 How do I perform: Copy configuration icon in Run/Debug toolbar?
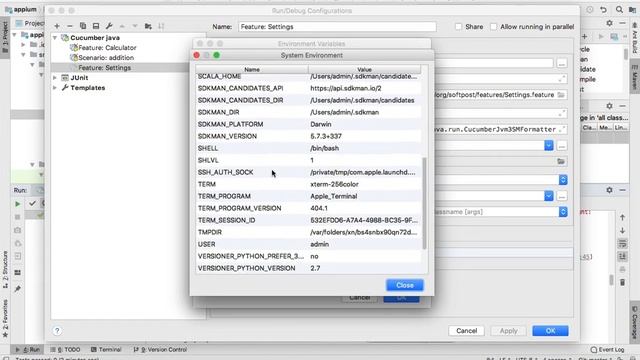point(83,26)
